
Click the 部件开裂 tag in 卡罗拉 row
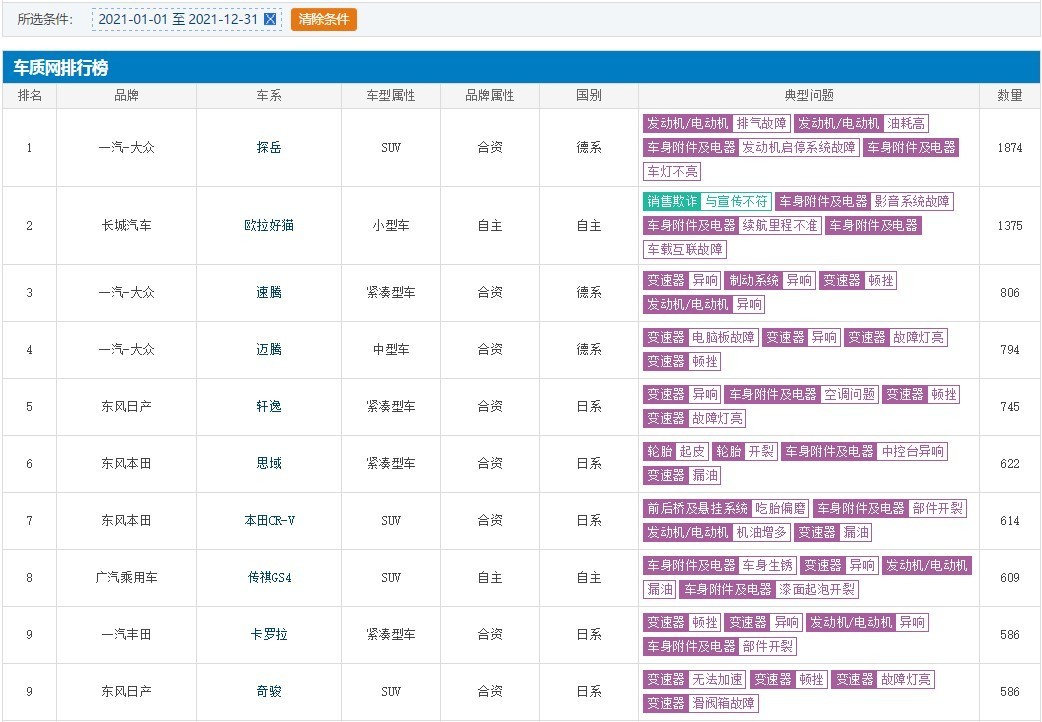[768, 646]
